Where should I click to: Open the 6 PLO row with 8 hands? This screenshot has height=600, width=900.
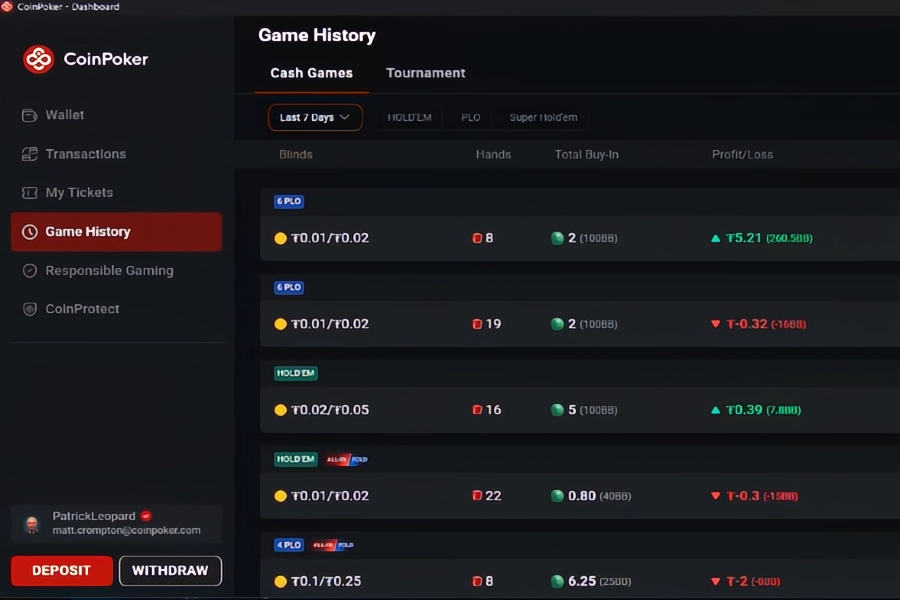tap(580, 238)
